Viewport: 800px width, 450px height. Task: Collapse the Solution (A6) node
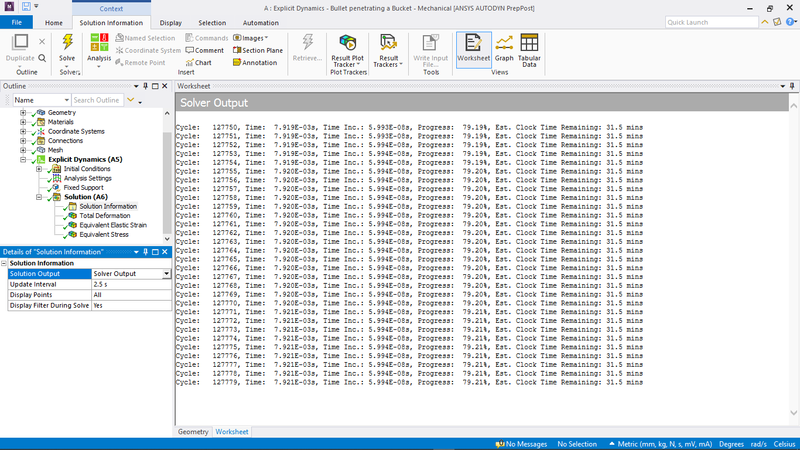[x=39, y=197]
